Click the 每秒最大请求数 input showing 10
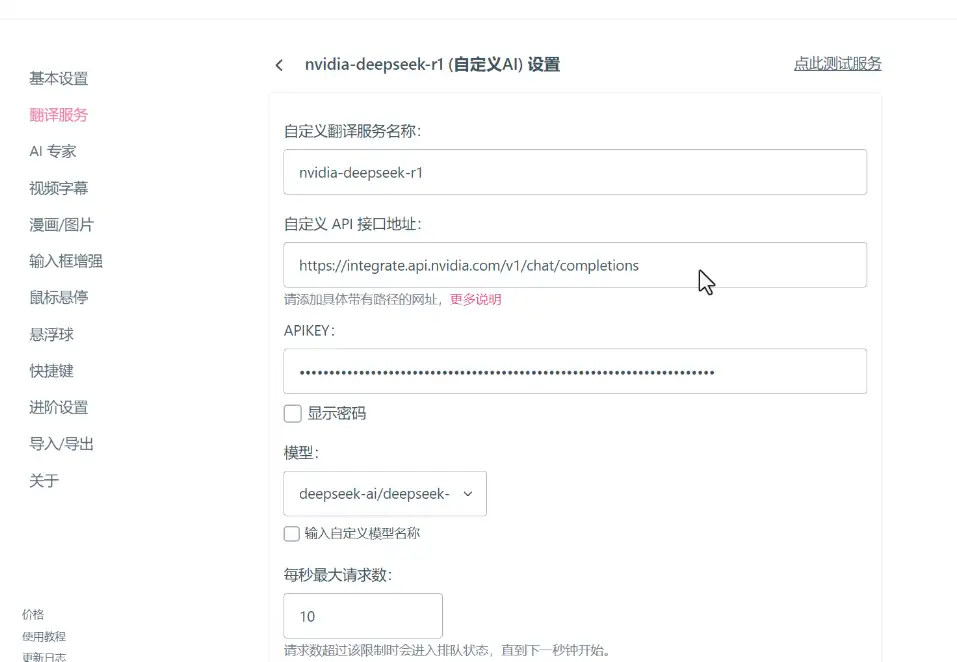Image resolution: width=957 pixels, height=662 pixels. tap(363, 616)
